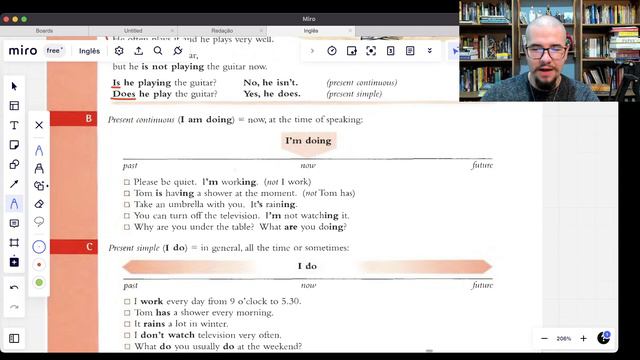Click 'Tom has a shower every morning' line
640x360 pixels.
pyautogui.click(x=204, y=313)
